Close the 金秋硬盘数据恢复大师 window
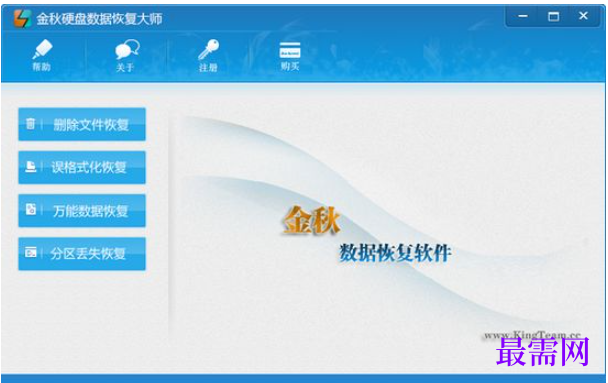Screen dimensions: 608x383 pyautogui.click(x=583, y=16)
